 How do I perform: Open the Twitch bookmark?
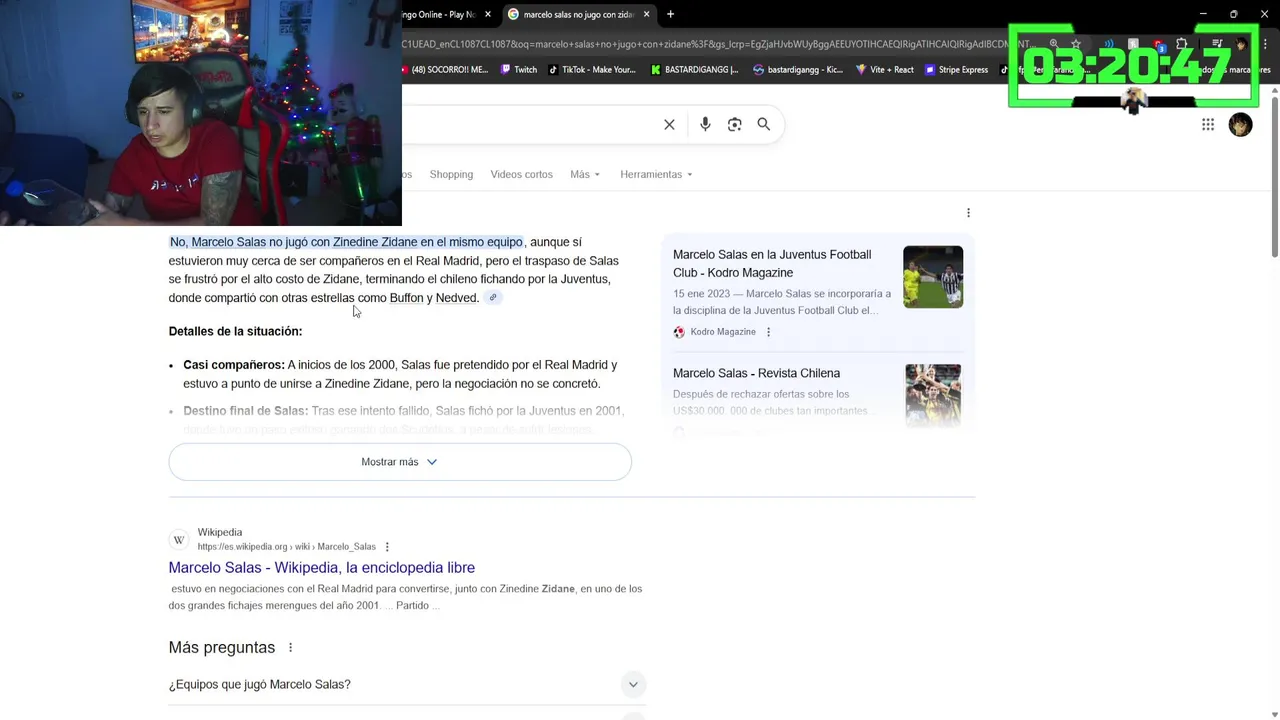click(x=519, y=70)
